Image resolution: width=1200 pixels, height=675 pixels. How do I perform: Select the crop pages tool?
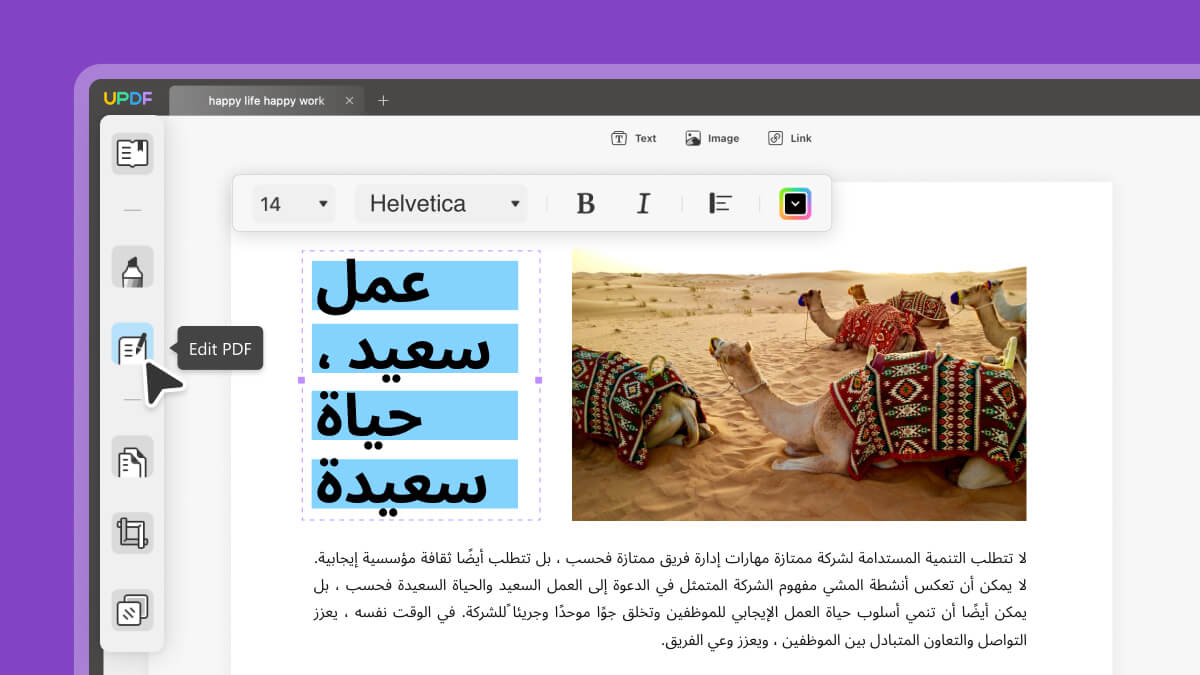[x=133, y=533]
